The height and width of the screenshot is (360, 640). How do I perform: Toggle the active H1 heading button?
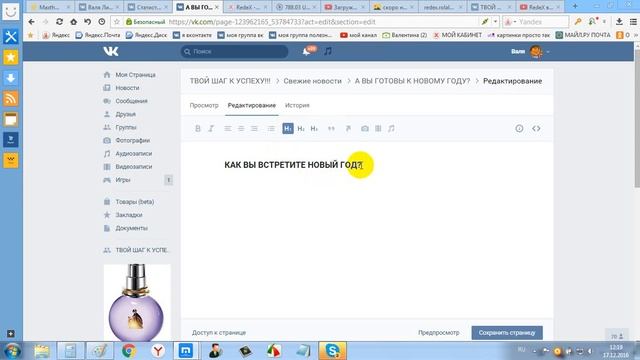point(288,129)
